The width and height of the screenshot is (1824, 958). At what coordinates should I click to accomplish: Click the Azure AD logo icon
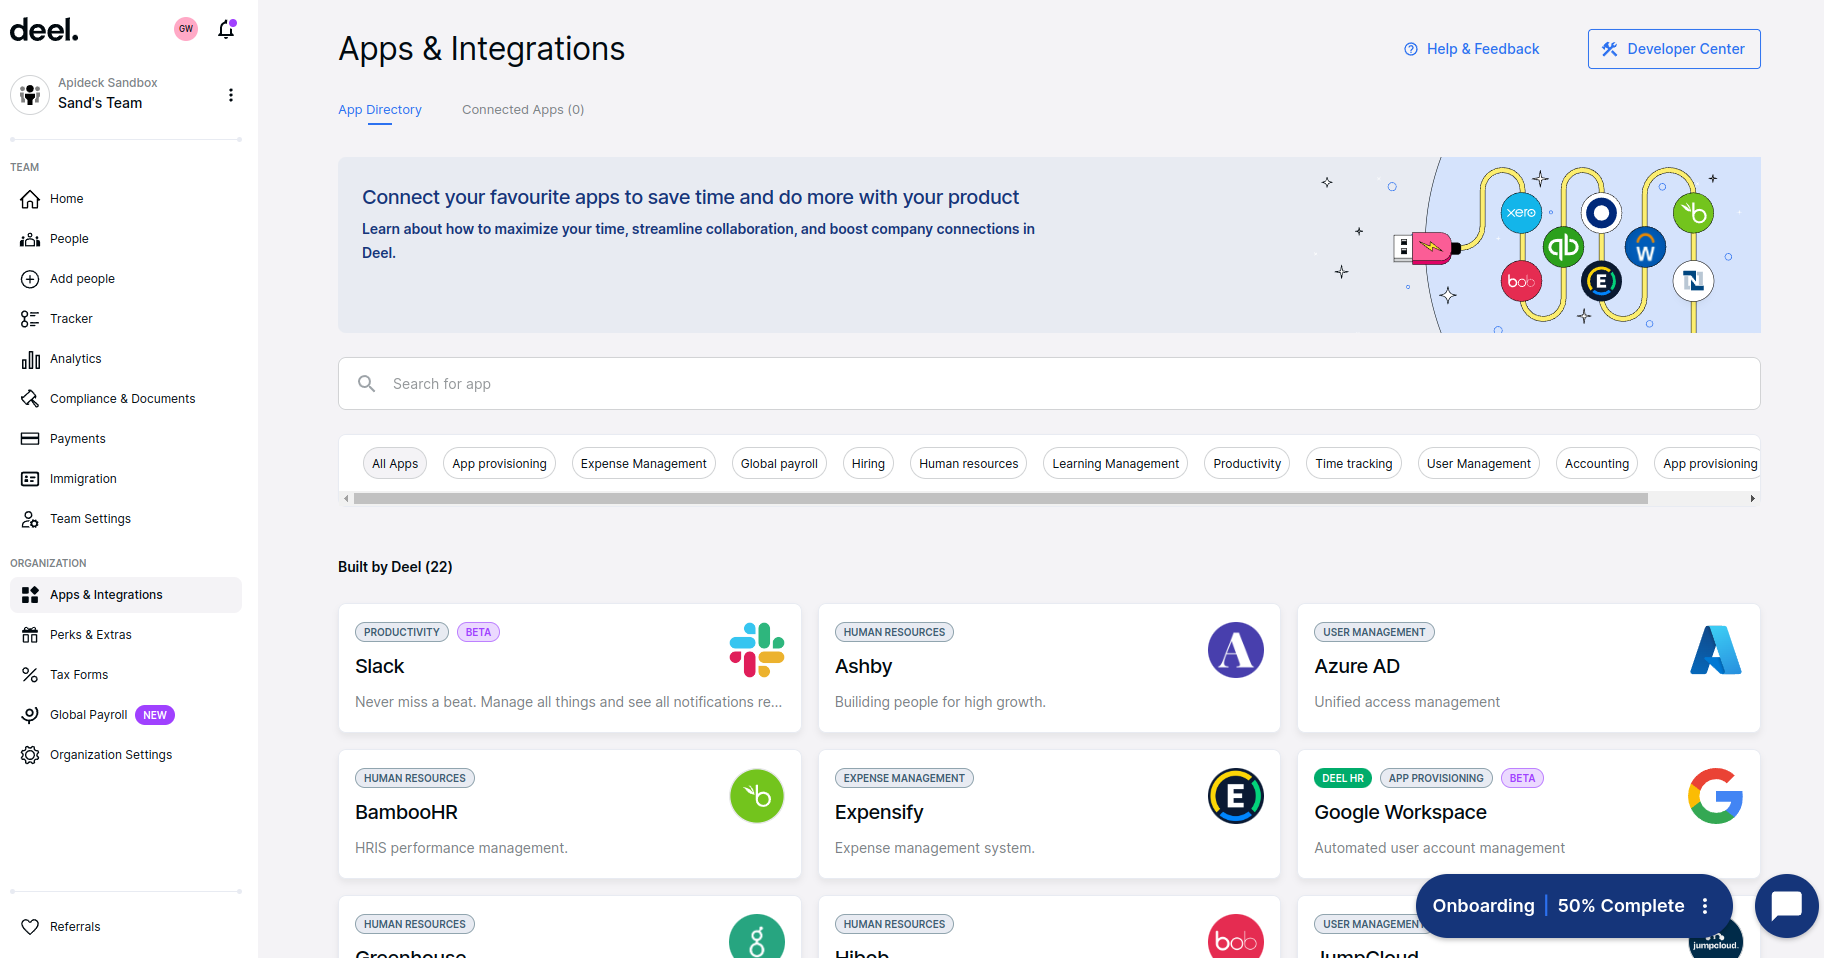1716,650
